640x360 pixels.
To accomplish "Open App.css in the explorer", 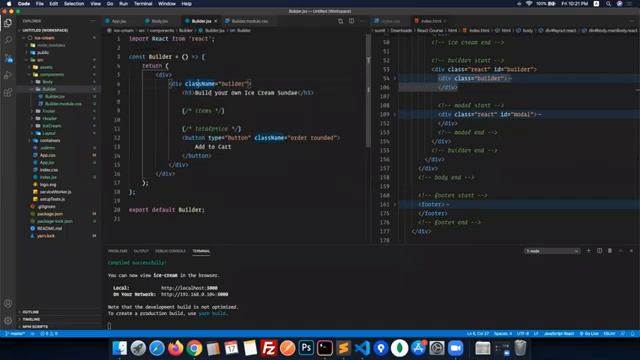I will click(47, 155).
